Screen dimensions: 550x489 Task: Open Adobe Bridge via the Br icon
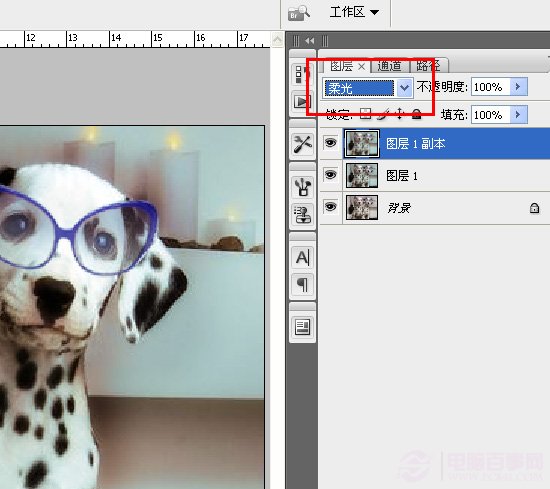click(x=299, y=13)
